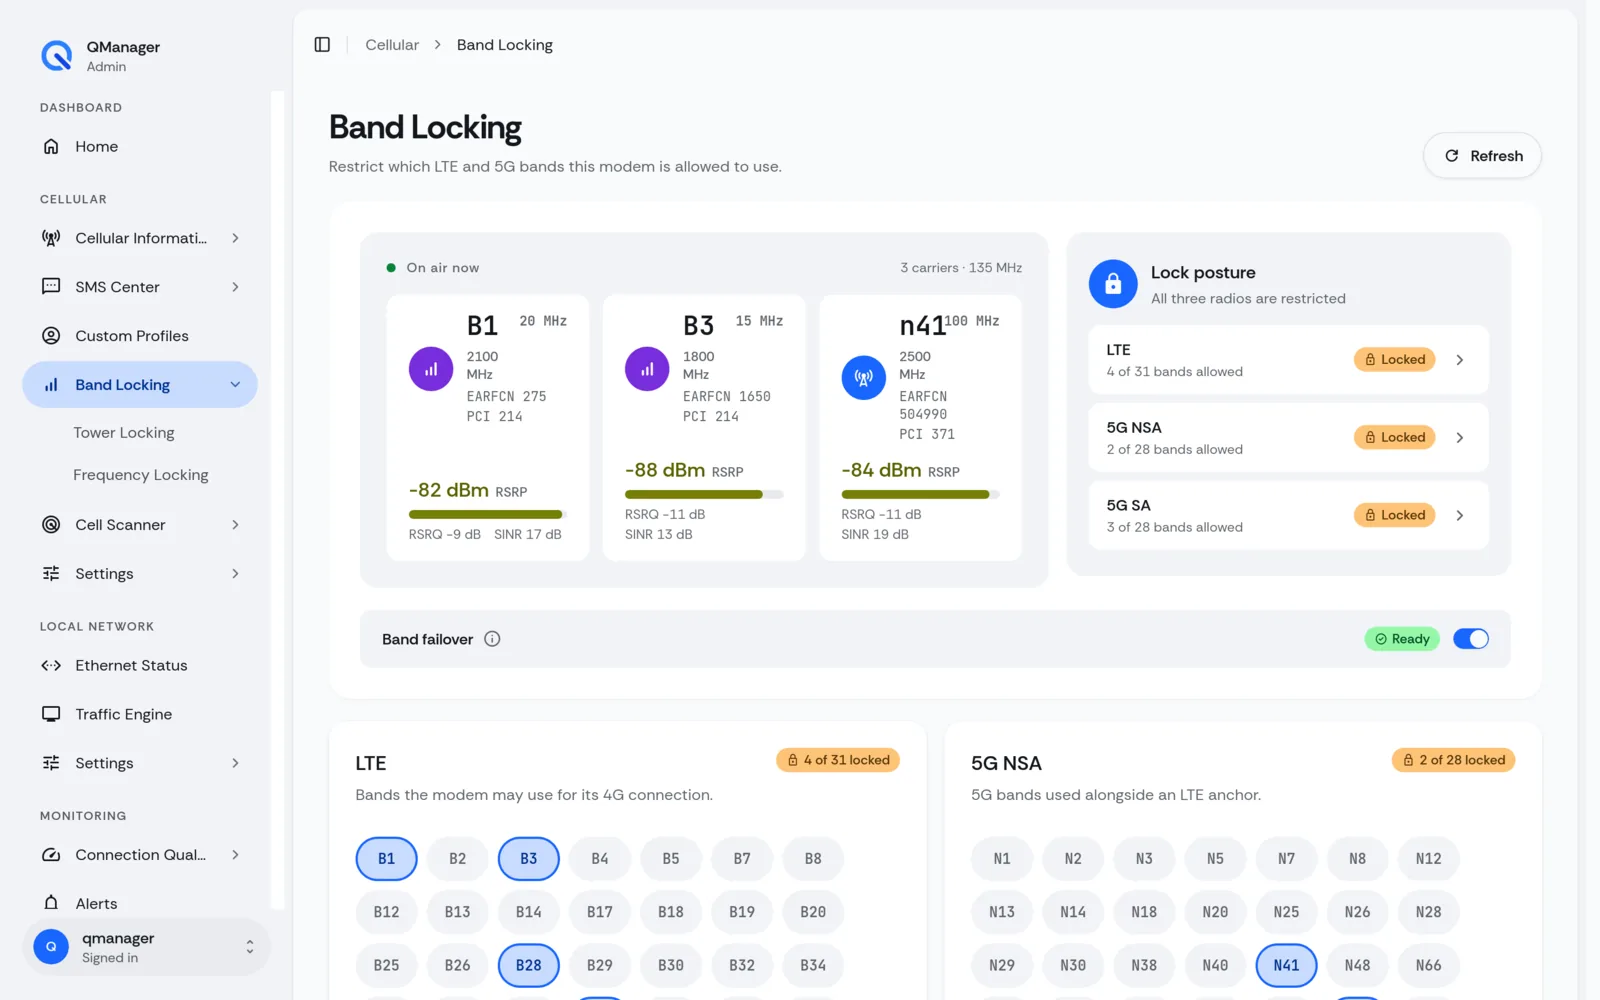The image size is (1600, 1000).
Task: Collapse the Band Locking submenu chevron
Action: (x=235, y=385)
